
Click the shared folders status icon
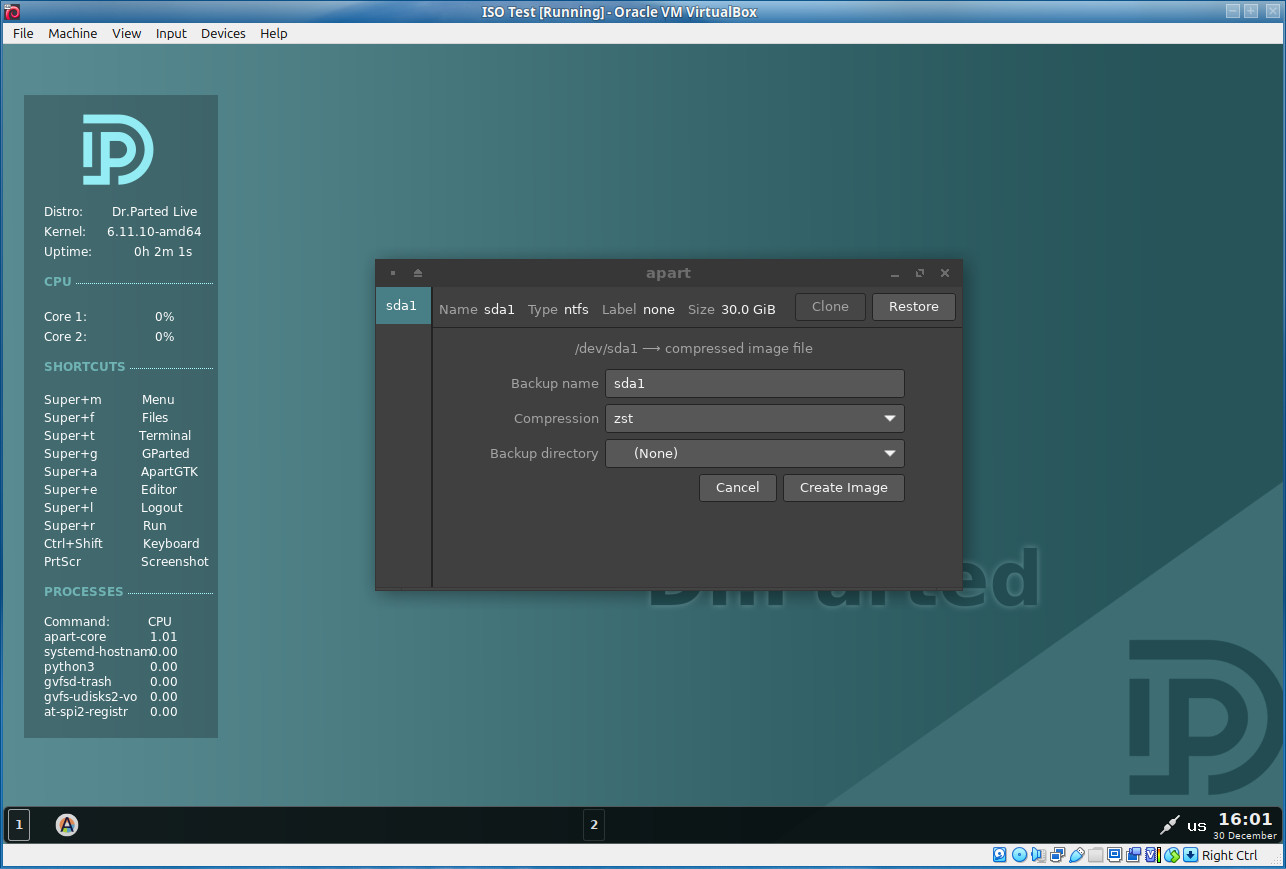click(x=1096, y=855)
